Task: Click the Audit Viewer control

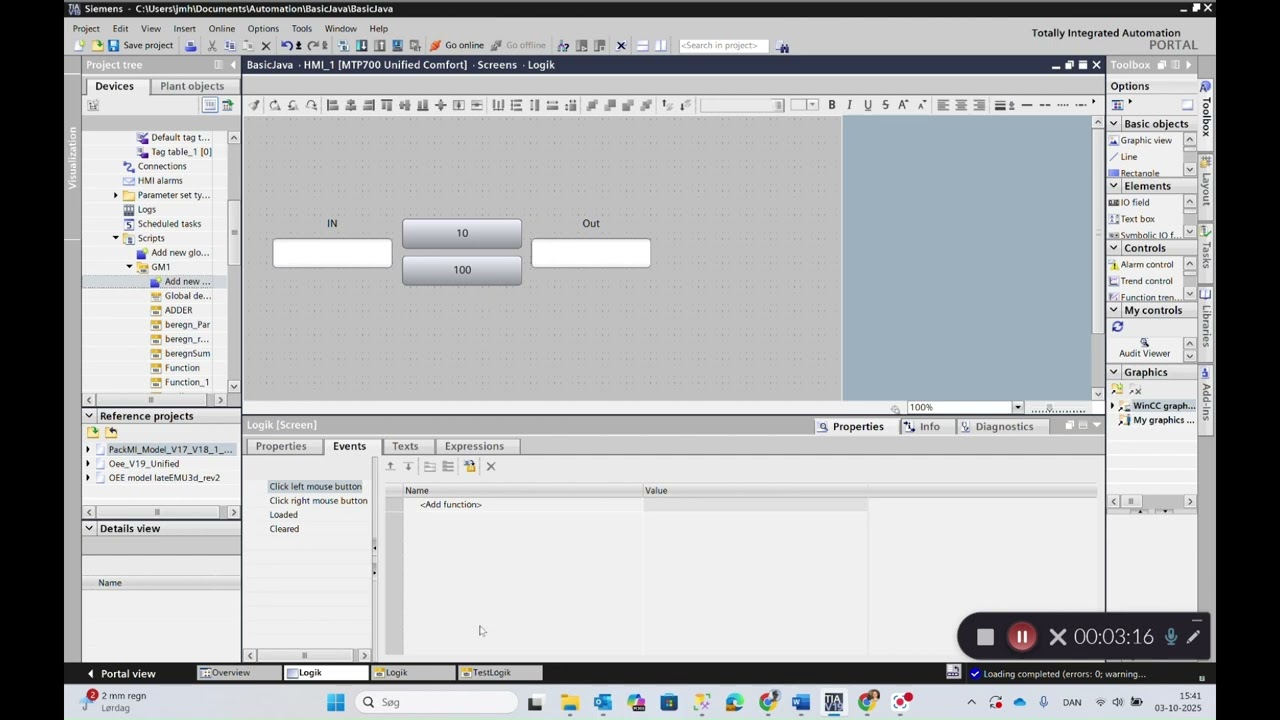Action: click(1144, 348)
